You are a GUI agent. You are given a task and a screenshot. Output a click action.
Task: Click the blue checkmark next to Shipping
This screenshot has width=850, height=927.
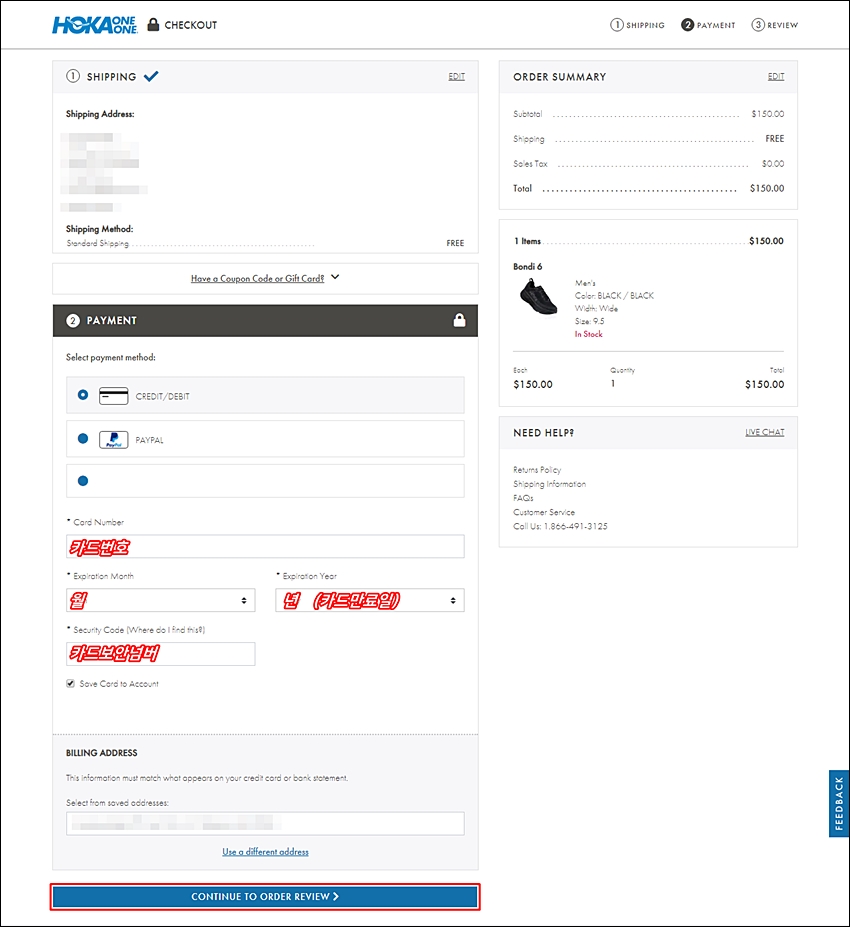[151, 76]
